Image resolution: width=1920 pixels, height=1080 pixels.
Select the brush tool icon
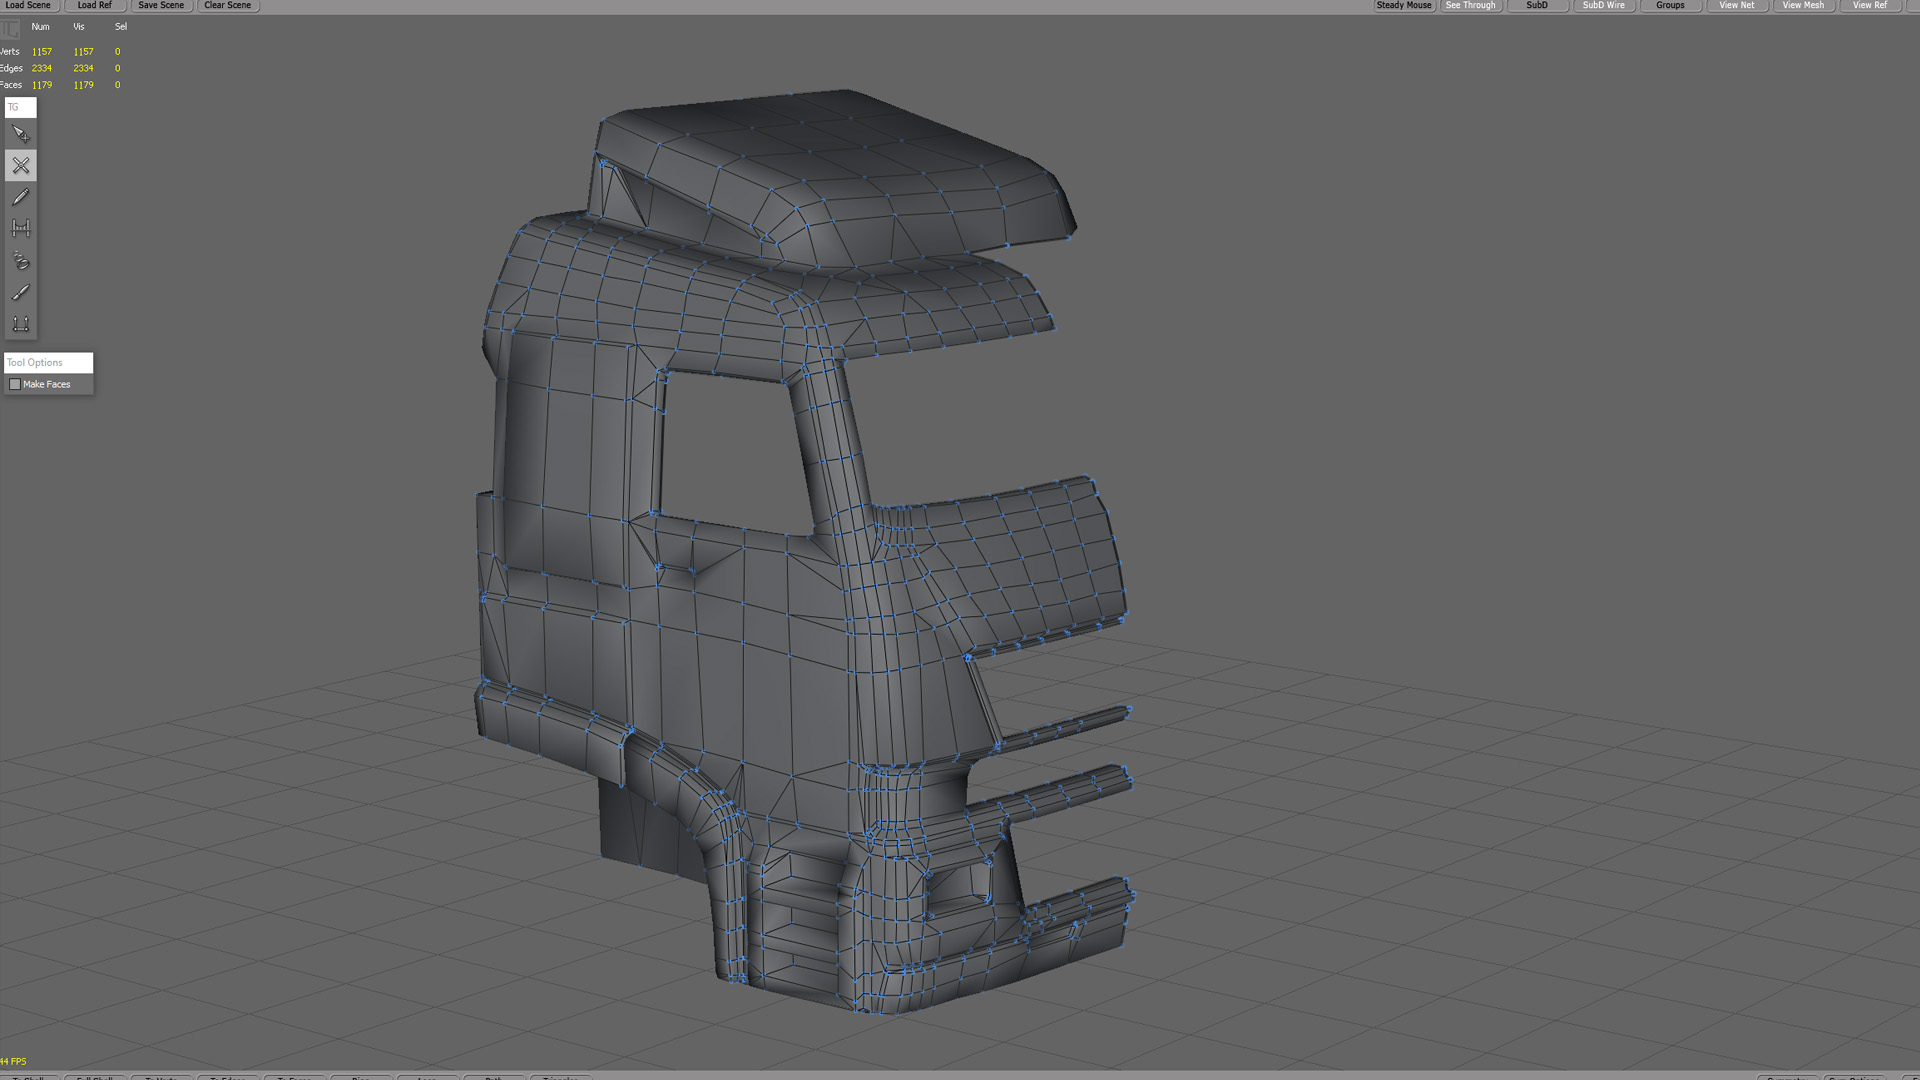point(20,292)
